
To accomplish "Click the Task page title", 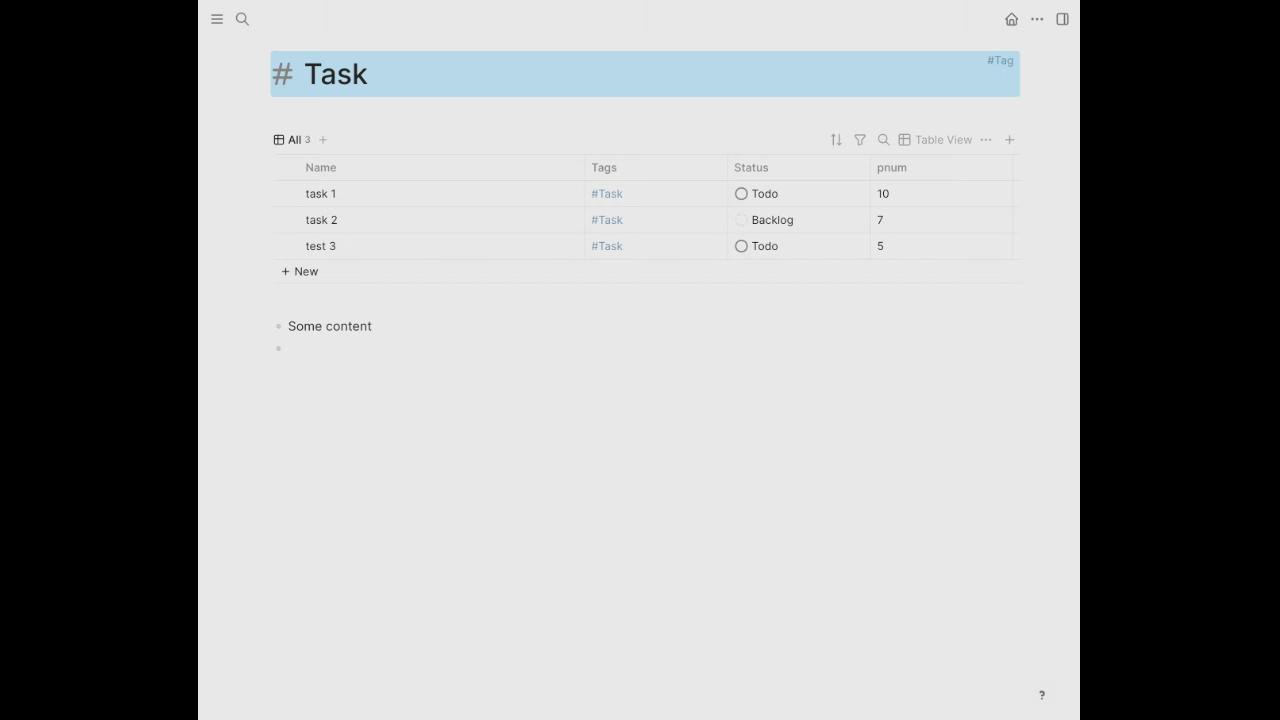I will (x=336, y=74).
